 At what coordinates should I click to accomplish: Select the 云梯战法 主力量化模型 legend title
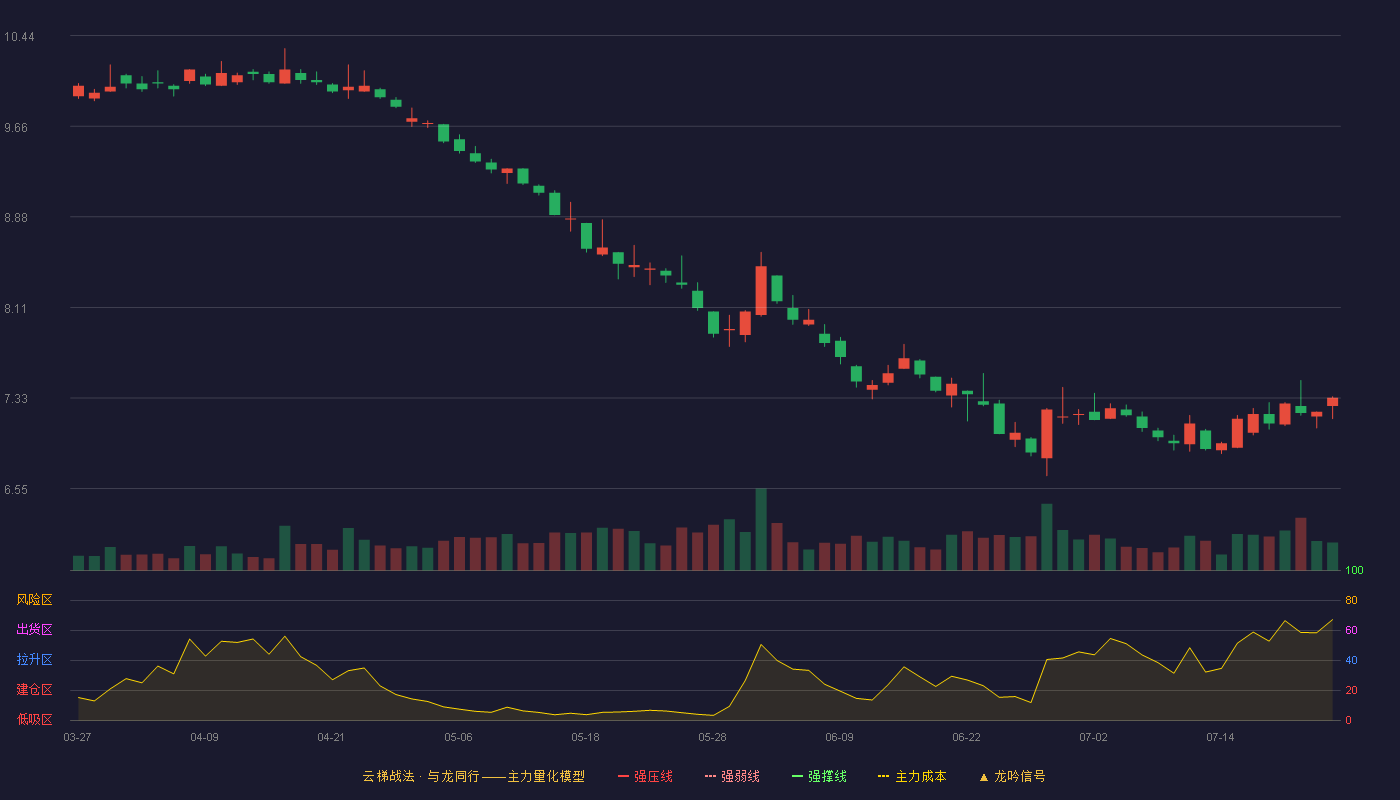coord(474,776)
